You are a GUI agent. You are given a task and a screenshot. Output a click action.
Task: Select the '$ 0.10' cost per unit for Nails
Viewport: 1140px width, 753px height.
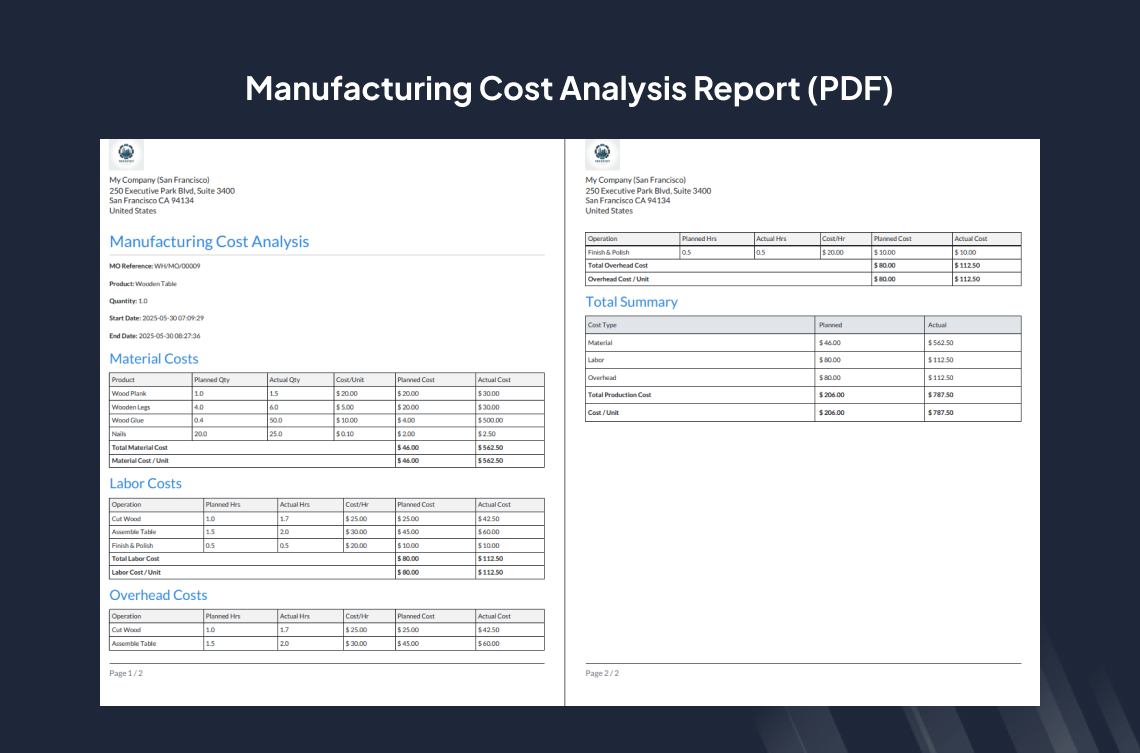[345, 434]
